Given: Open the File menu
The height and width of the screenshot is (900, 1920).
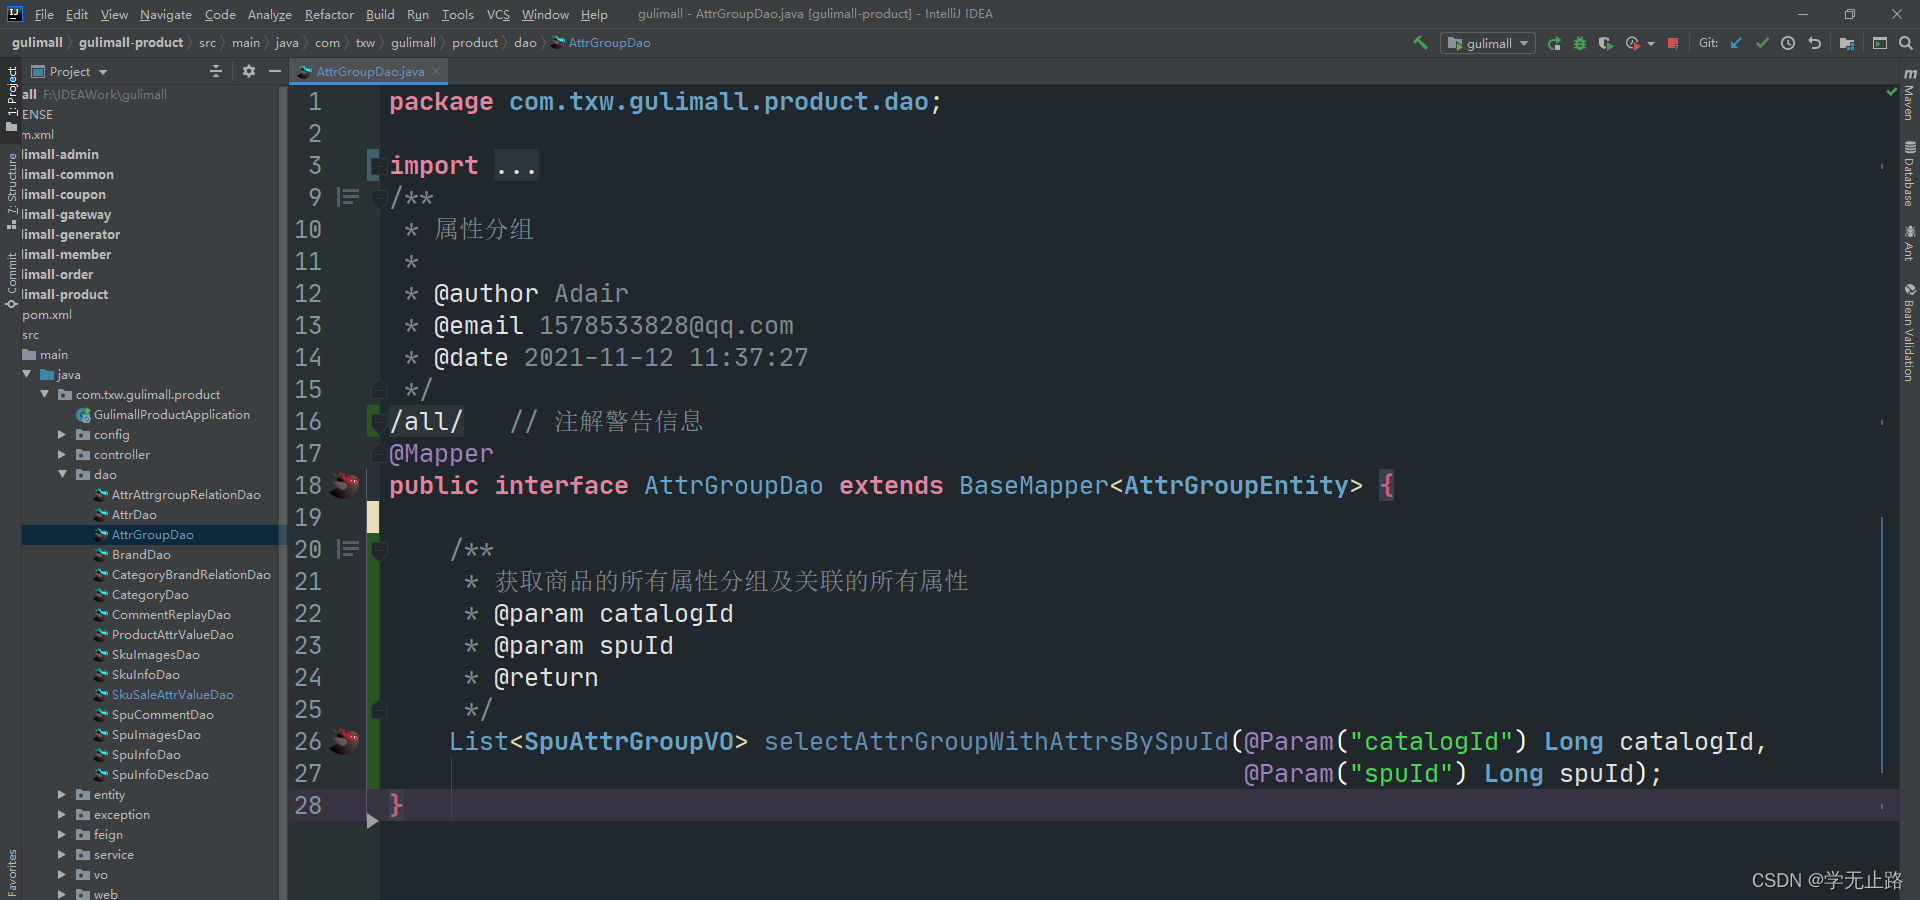Looking at the screenshot, I should (x=44, y=14).
